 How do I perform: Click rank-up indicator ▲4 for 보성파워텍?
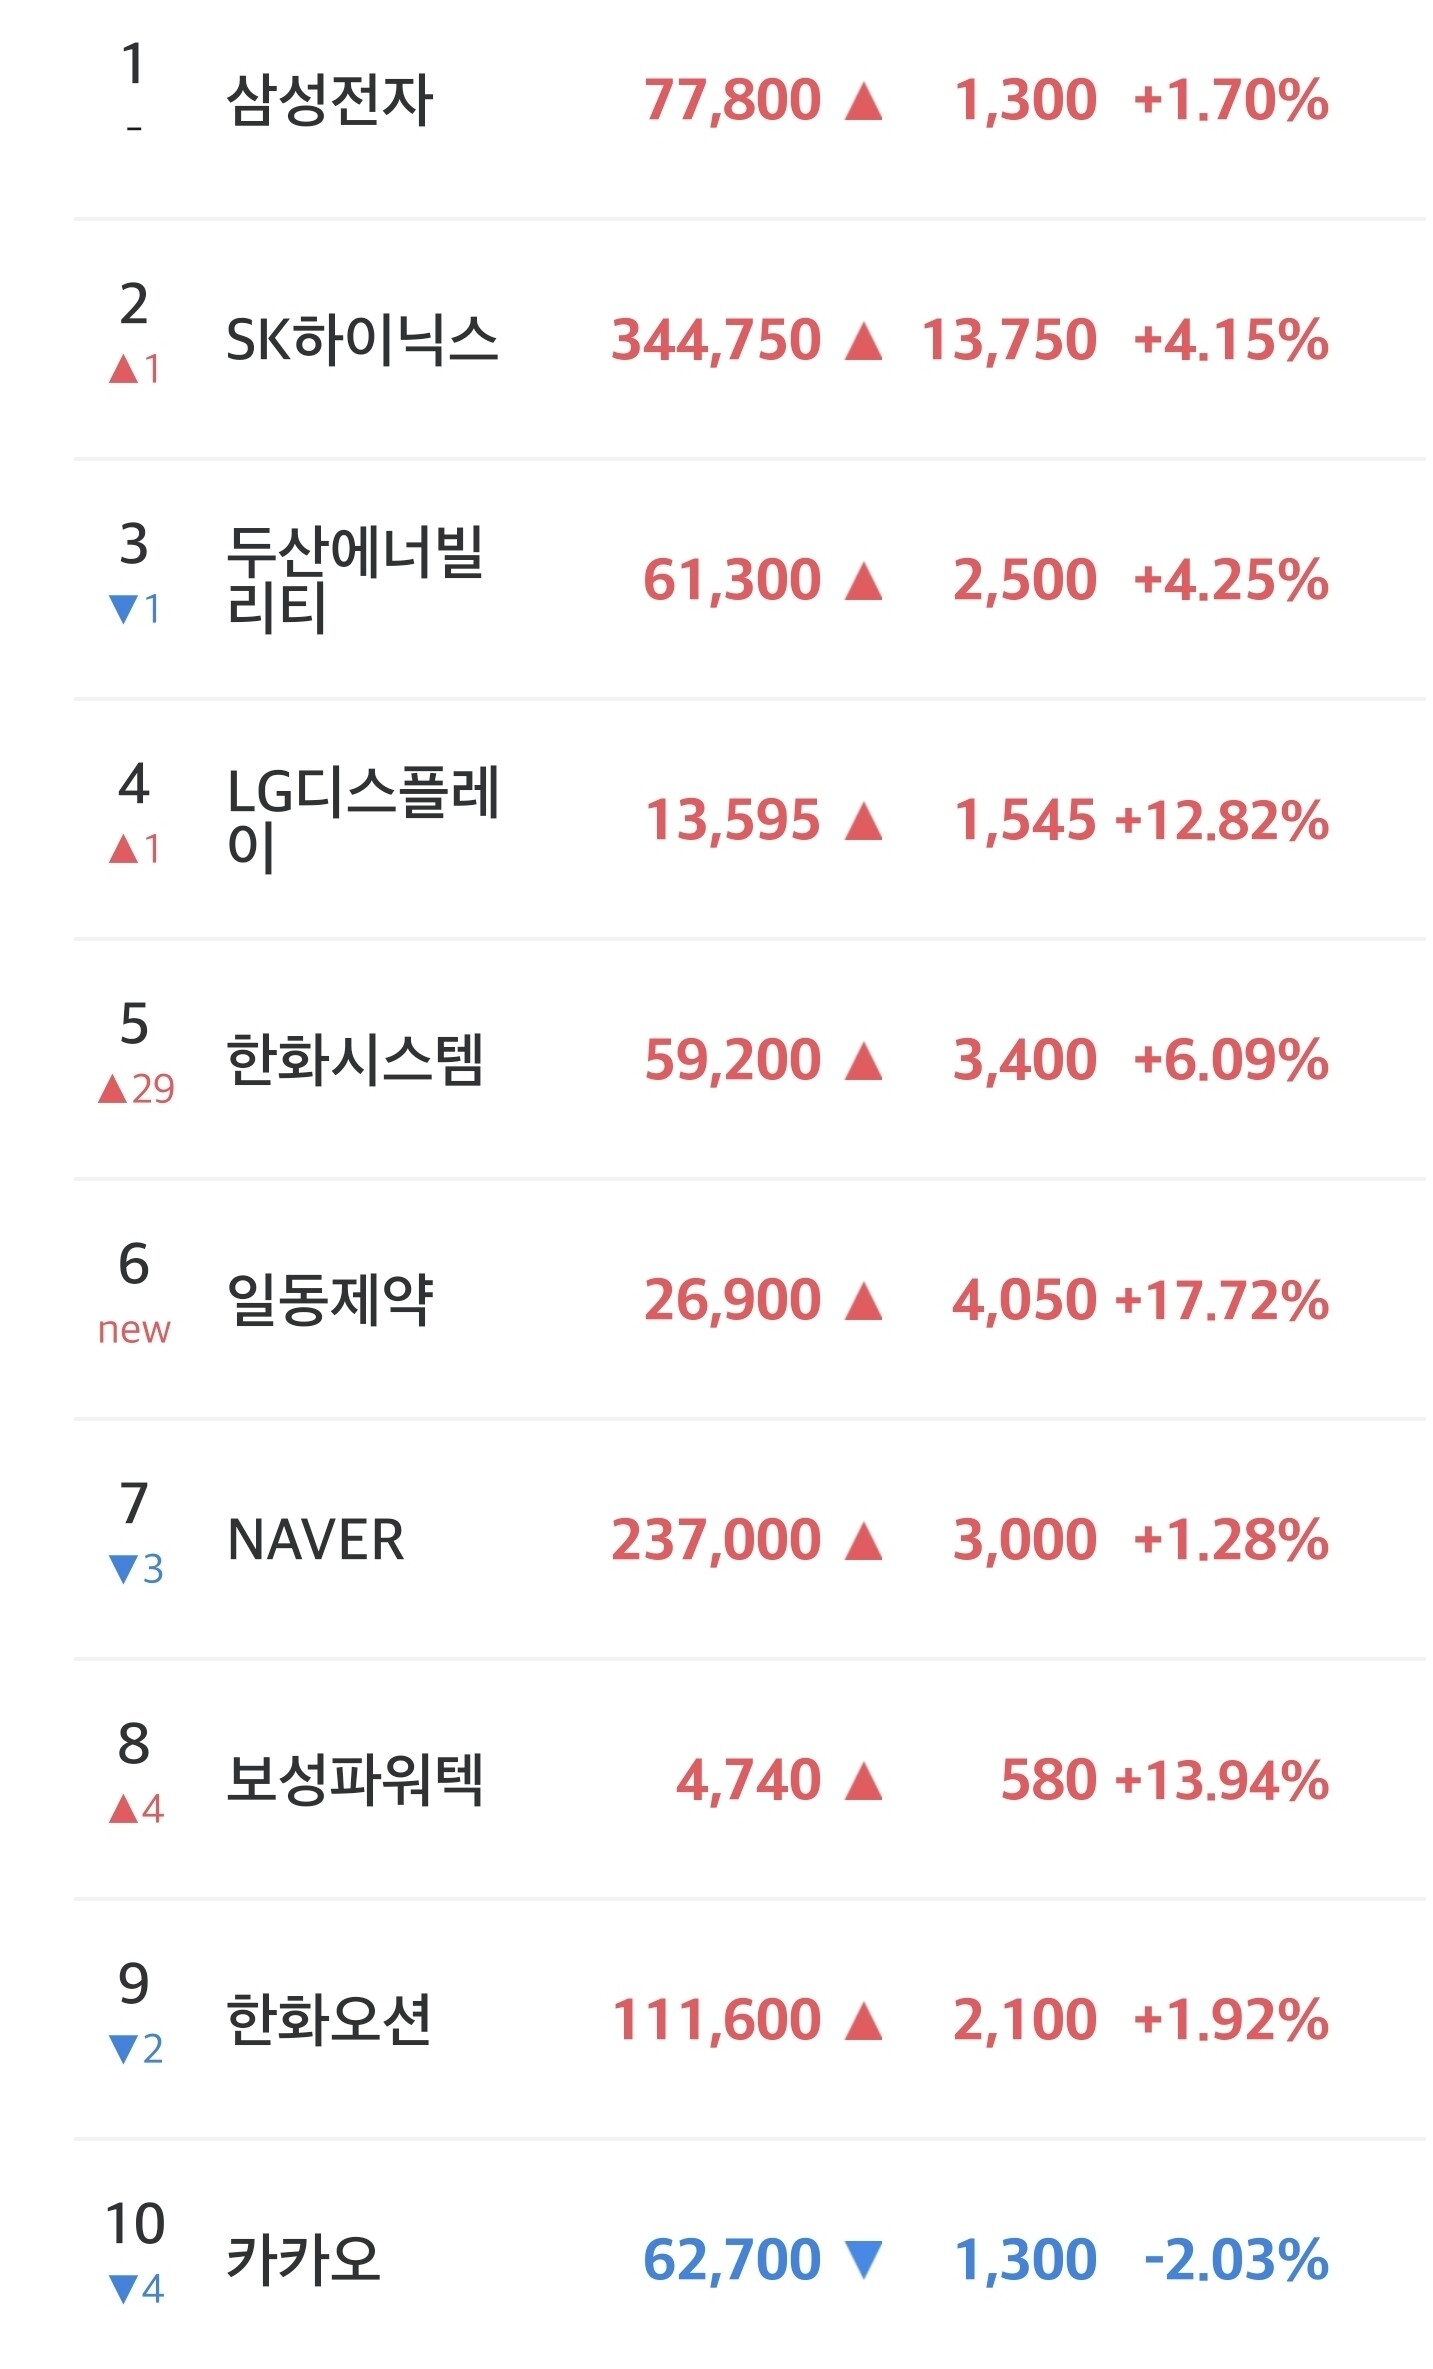point(136,1808)
